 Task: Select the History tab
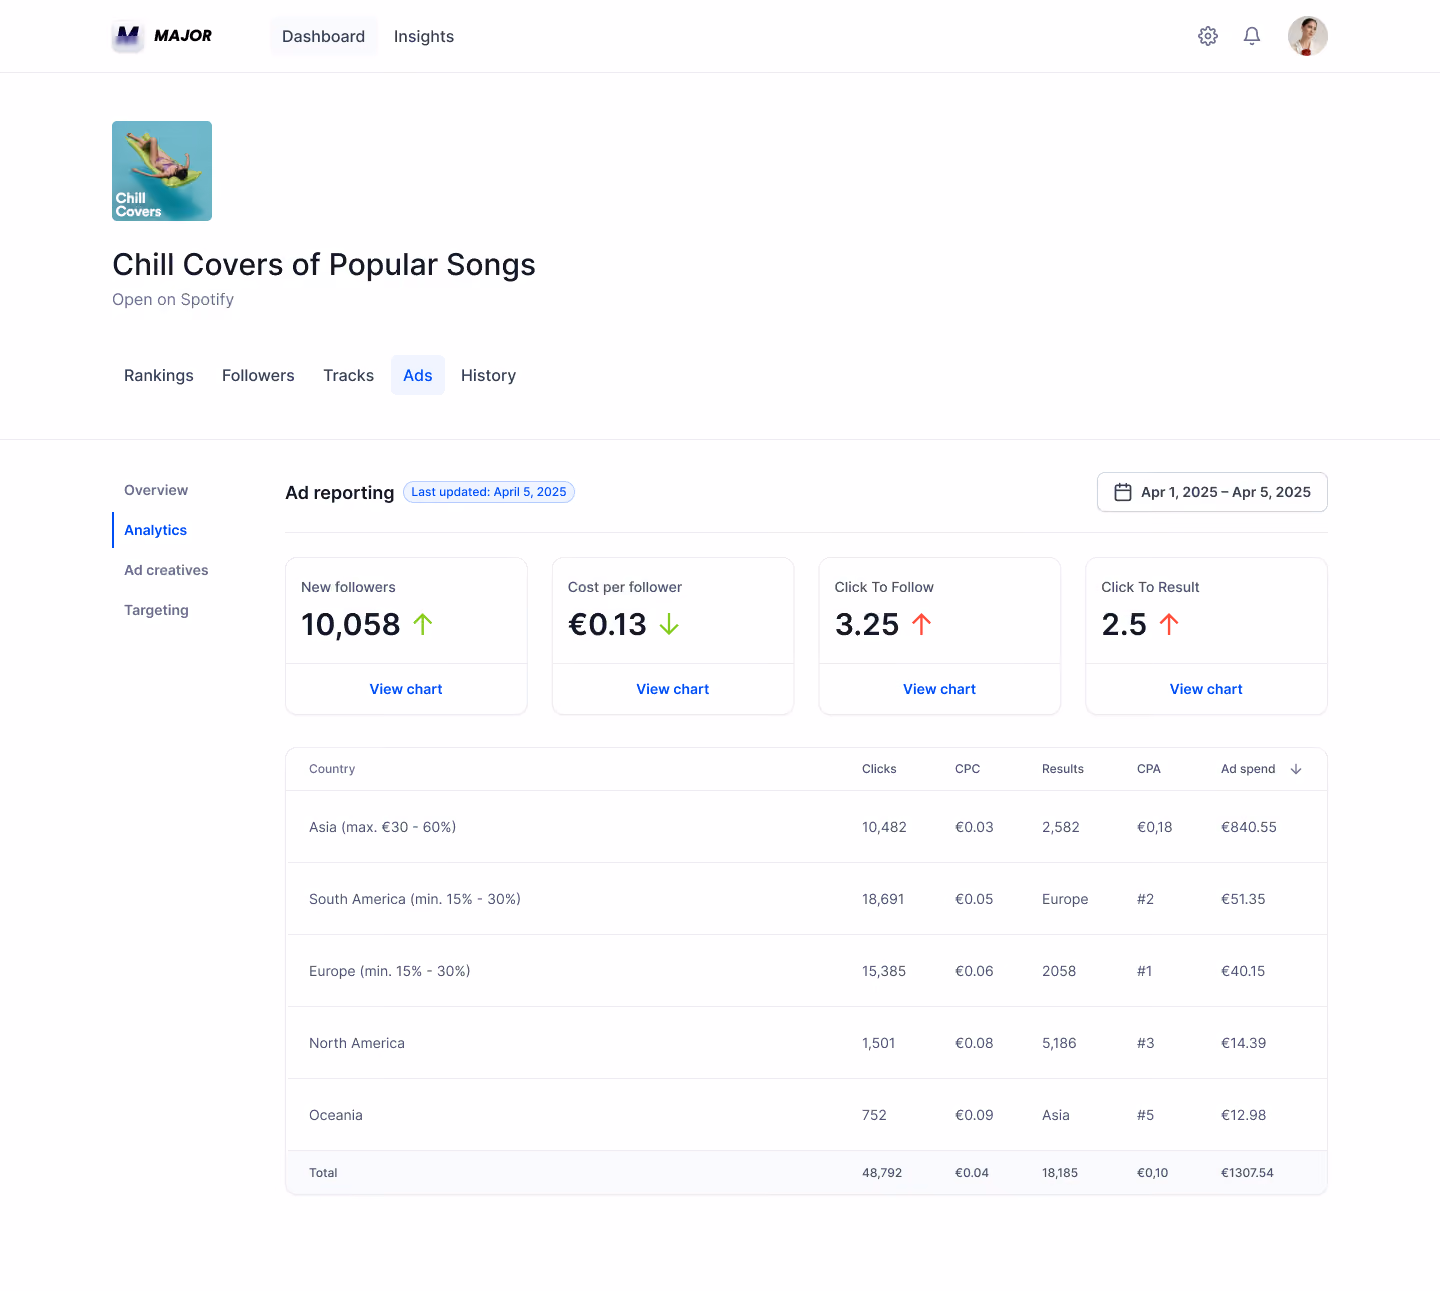[488, 375]
